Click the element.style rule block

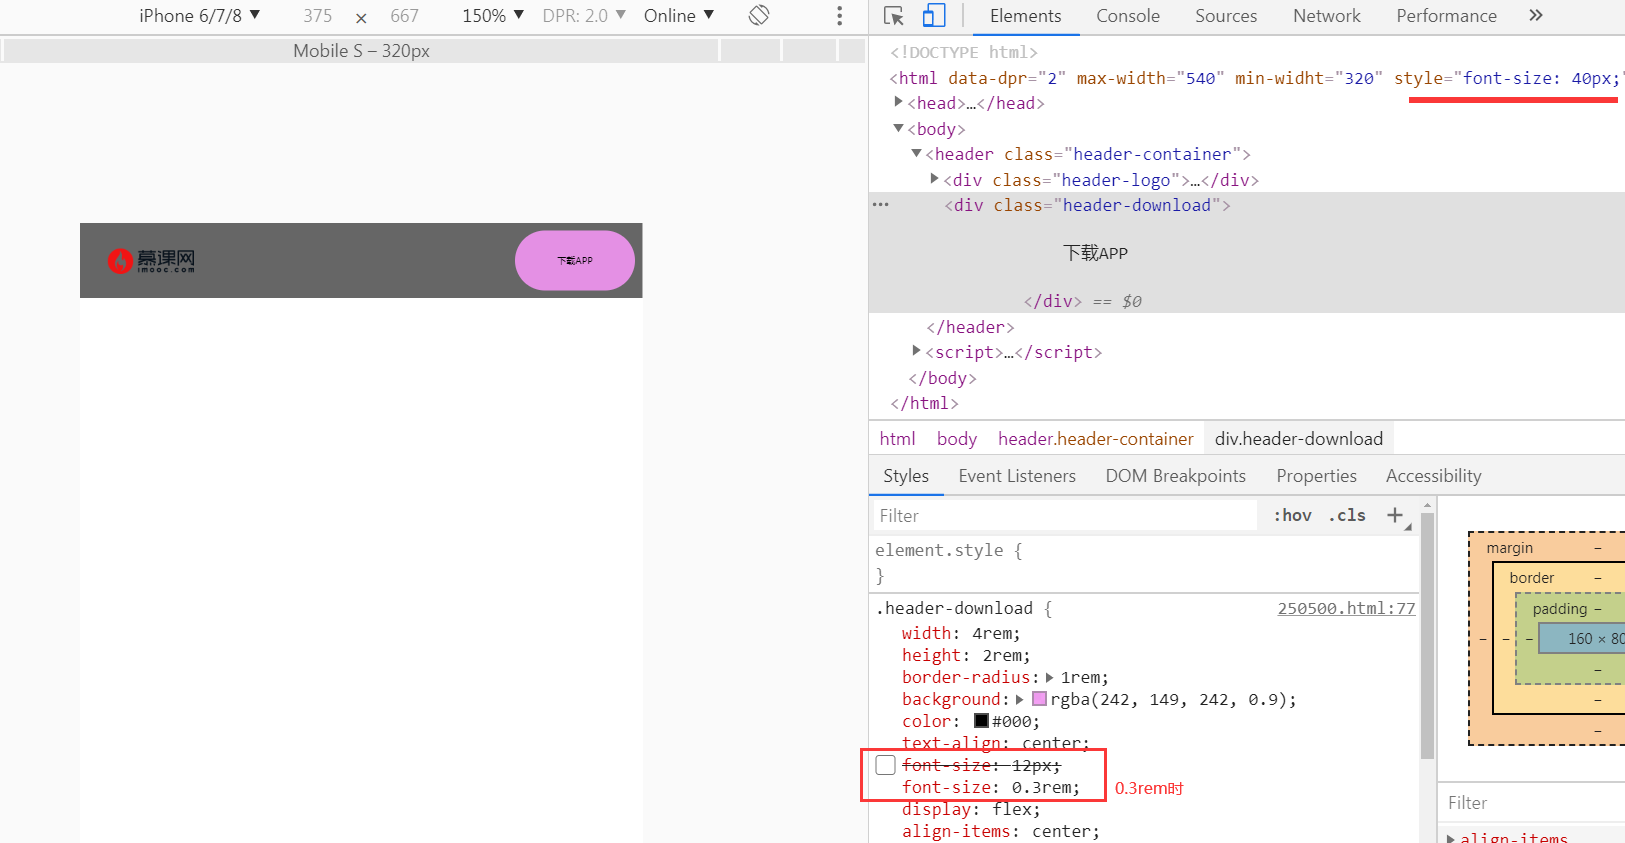[1145, 563]
